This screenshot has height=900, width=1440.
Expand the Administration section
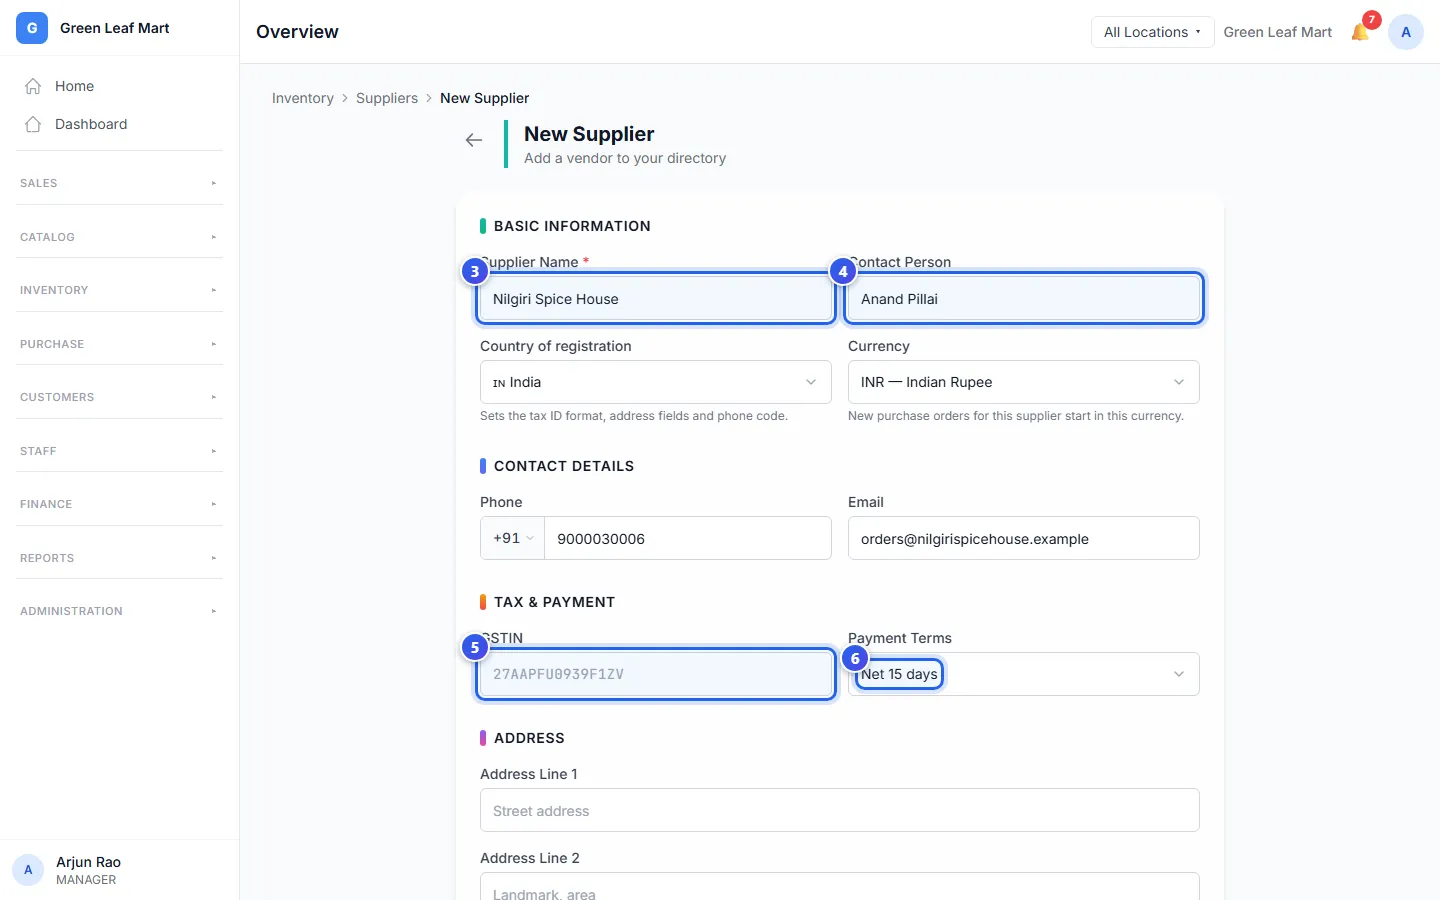point(120,611)
